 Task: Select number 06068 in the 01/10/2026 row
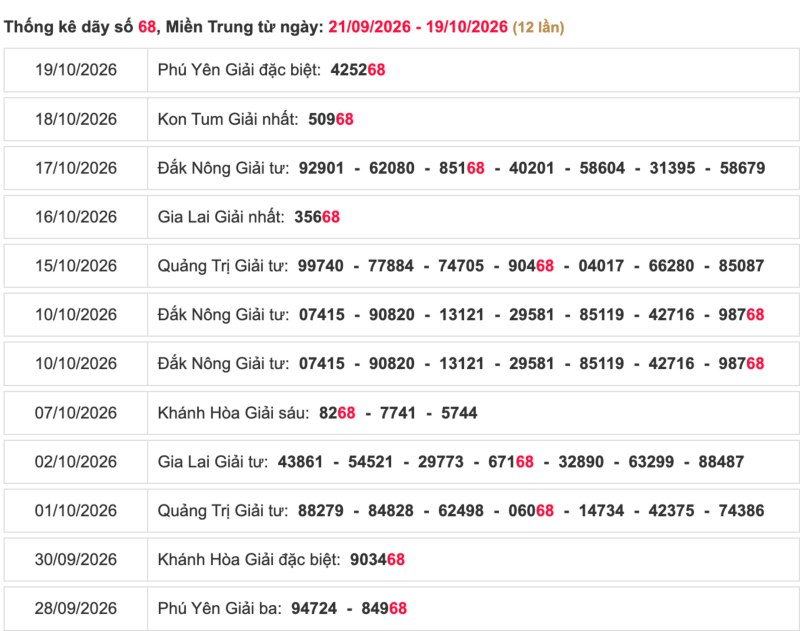tap(531, 511)
